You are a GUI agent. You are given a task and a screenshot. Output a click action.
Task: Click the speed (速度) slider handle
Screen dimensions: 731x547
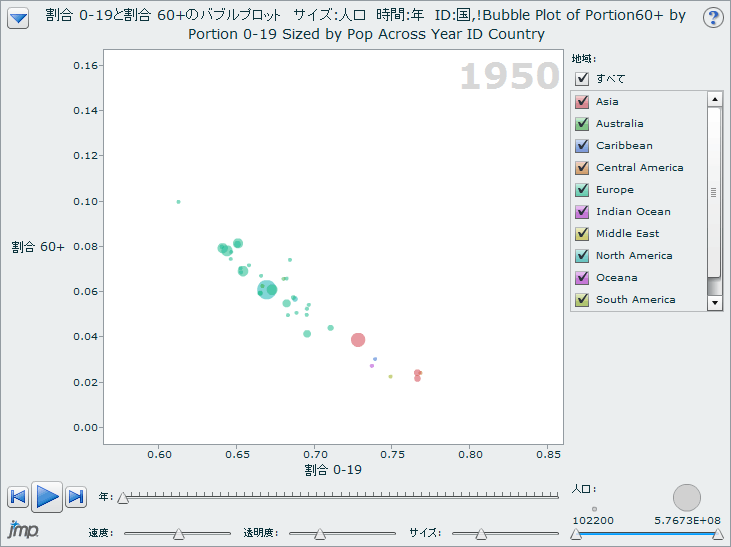(x=178, y=534)
